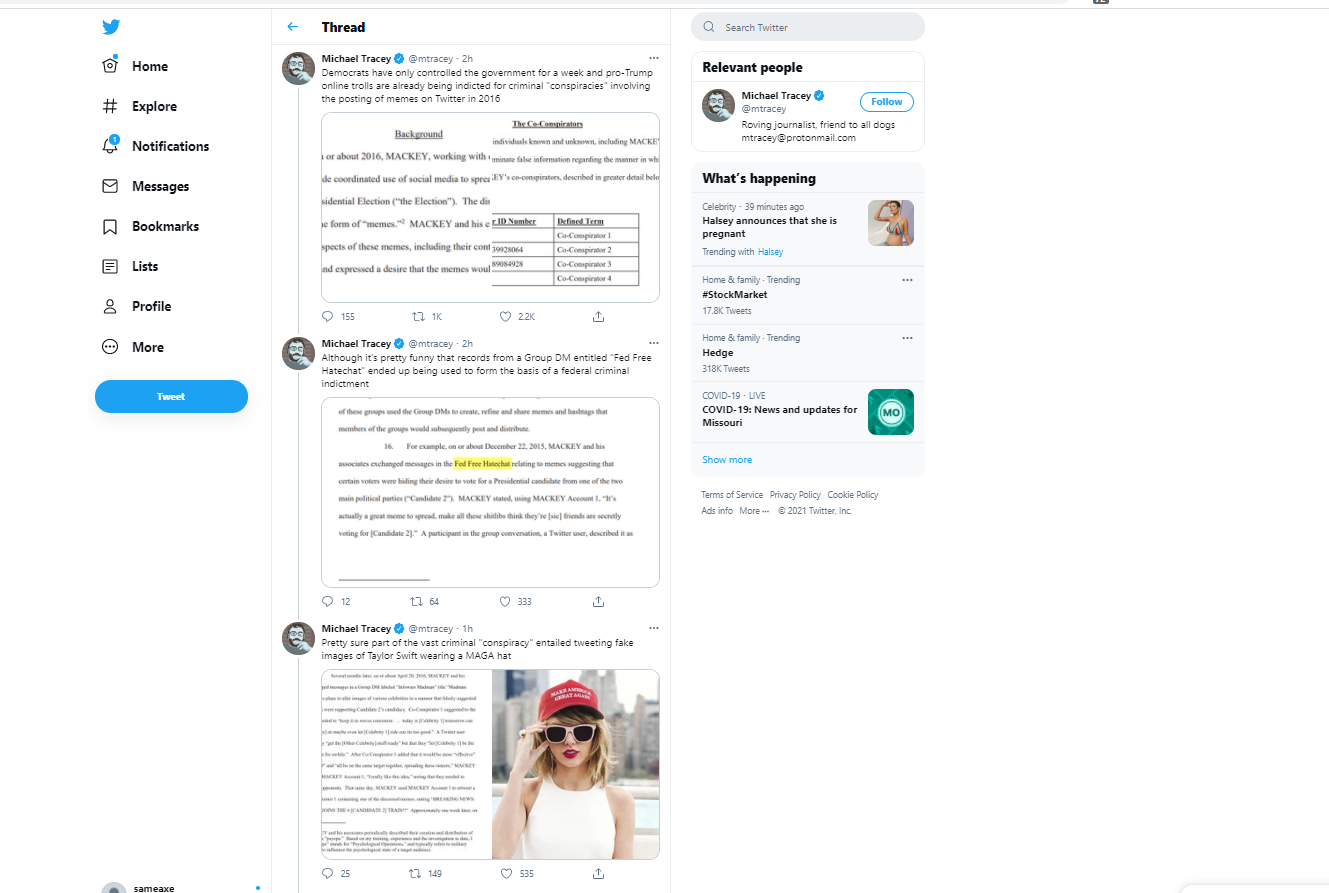
Task: Click the Search Twitter field
Action: tap(808, 27)
